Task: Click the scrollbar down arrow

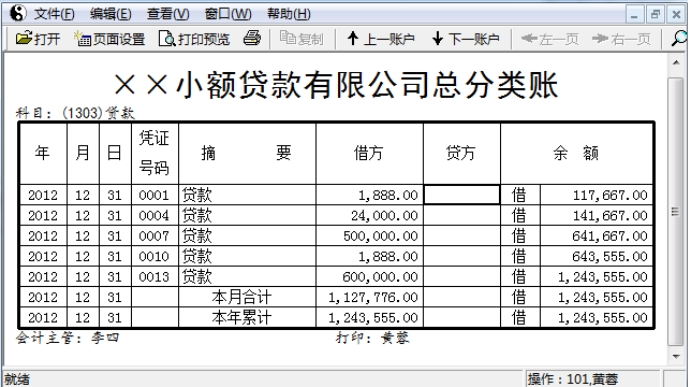Action: pyautogui.click(x=676, y=356)
